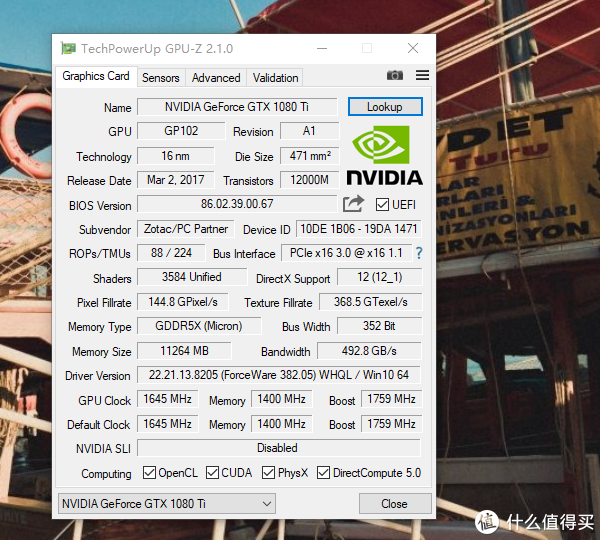Viewport: 600px width, 540px height.
Task: Open the GPU selection dropdown at bottom
Action: click(x=166, y=504)
